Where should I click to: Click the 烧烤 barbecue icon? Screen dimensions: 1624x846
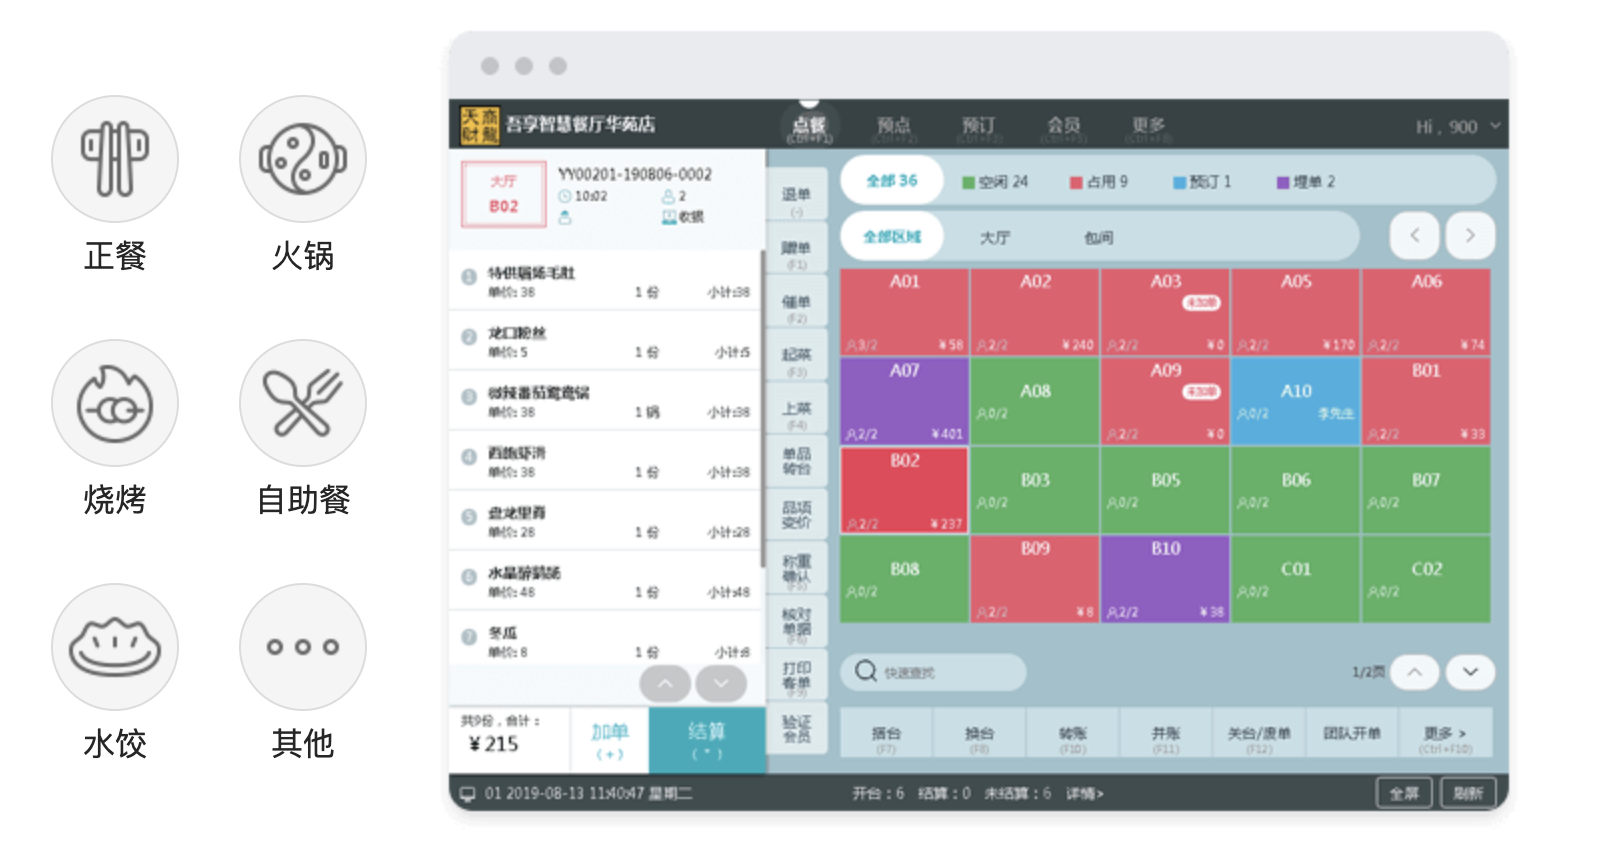tap(115, 403)
